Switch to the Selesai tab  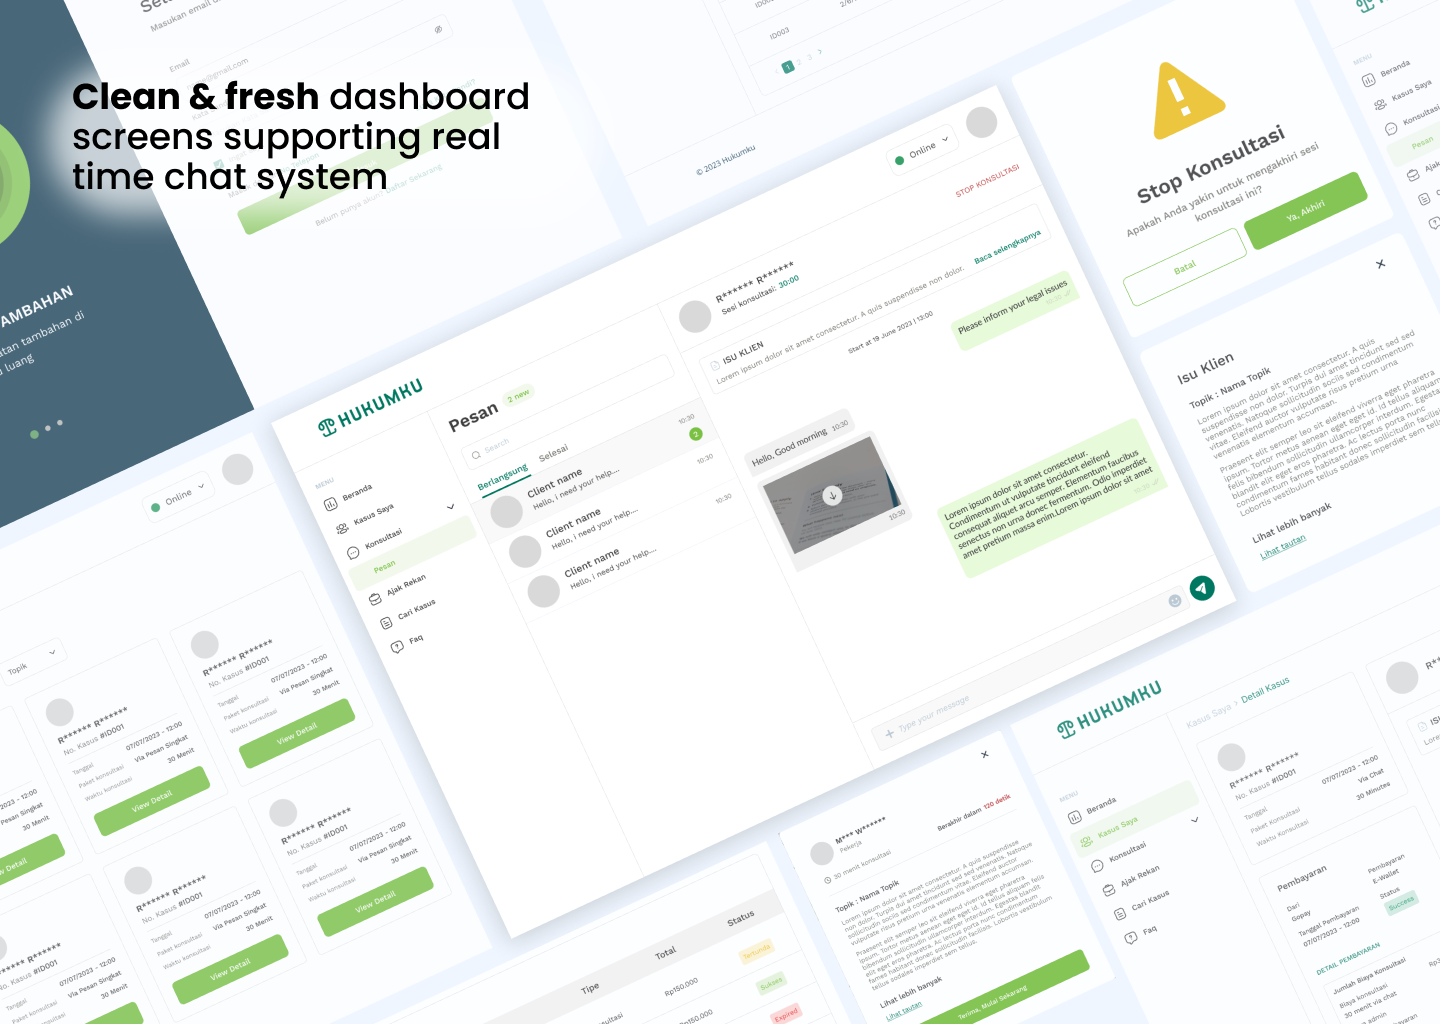point(553,453)
